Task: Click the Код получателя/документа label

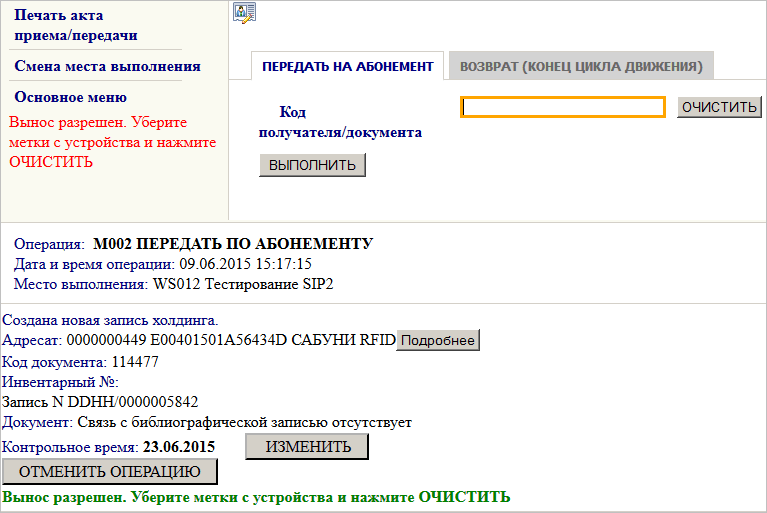Action: tap(340, 122)
